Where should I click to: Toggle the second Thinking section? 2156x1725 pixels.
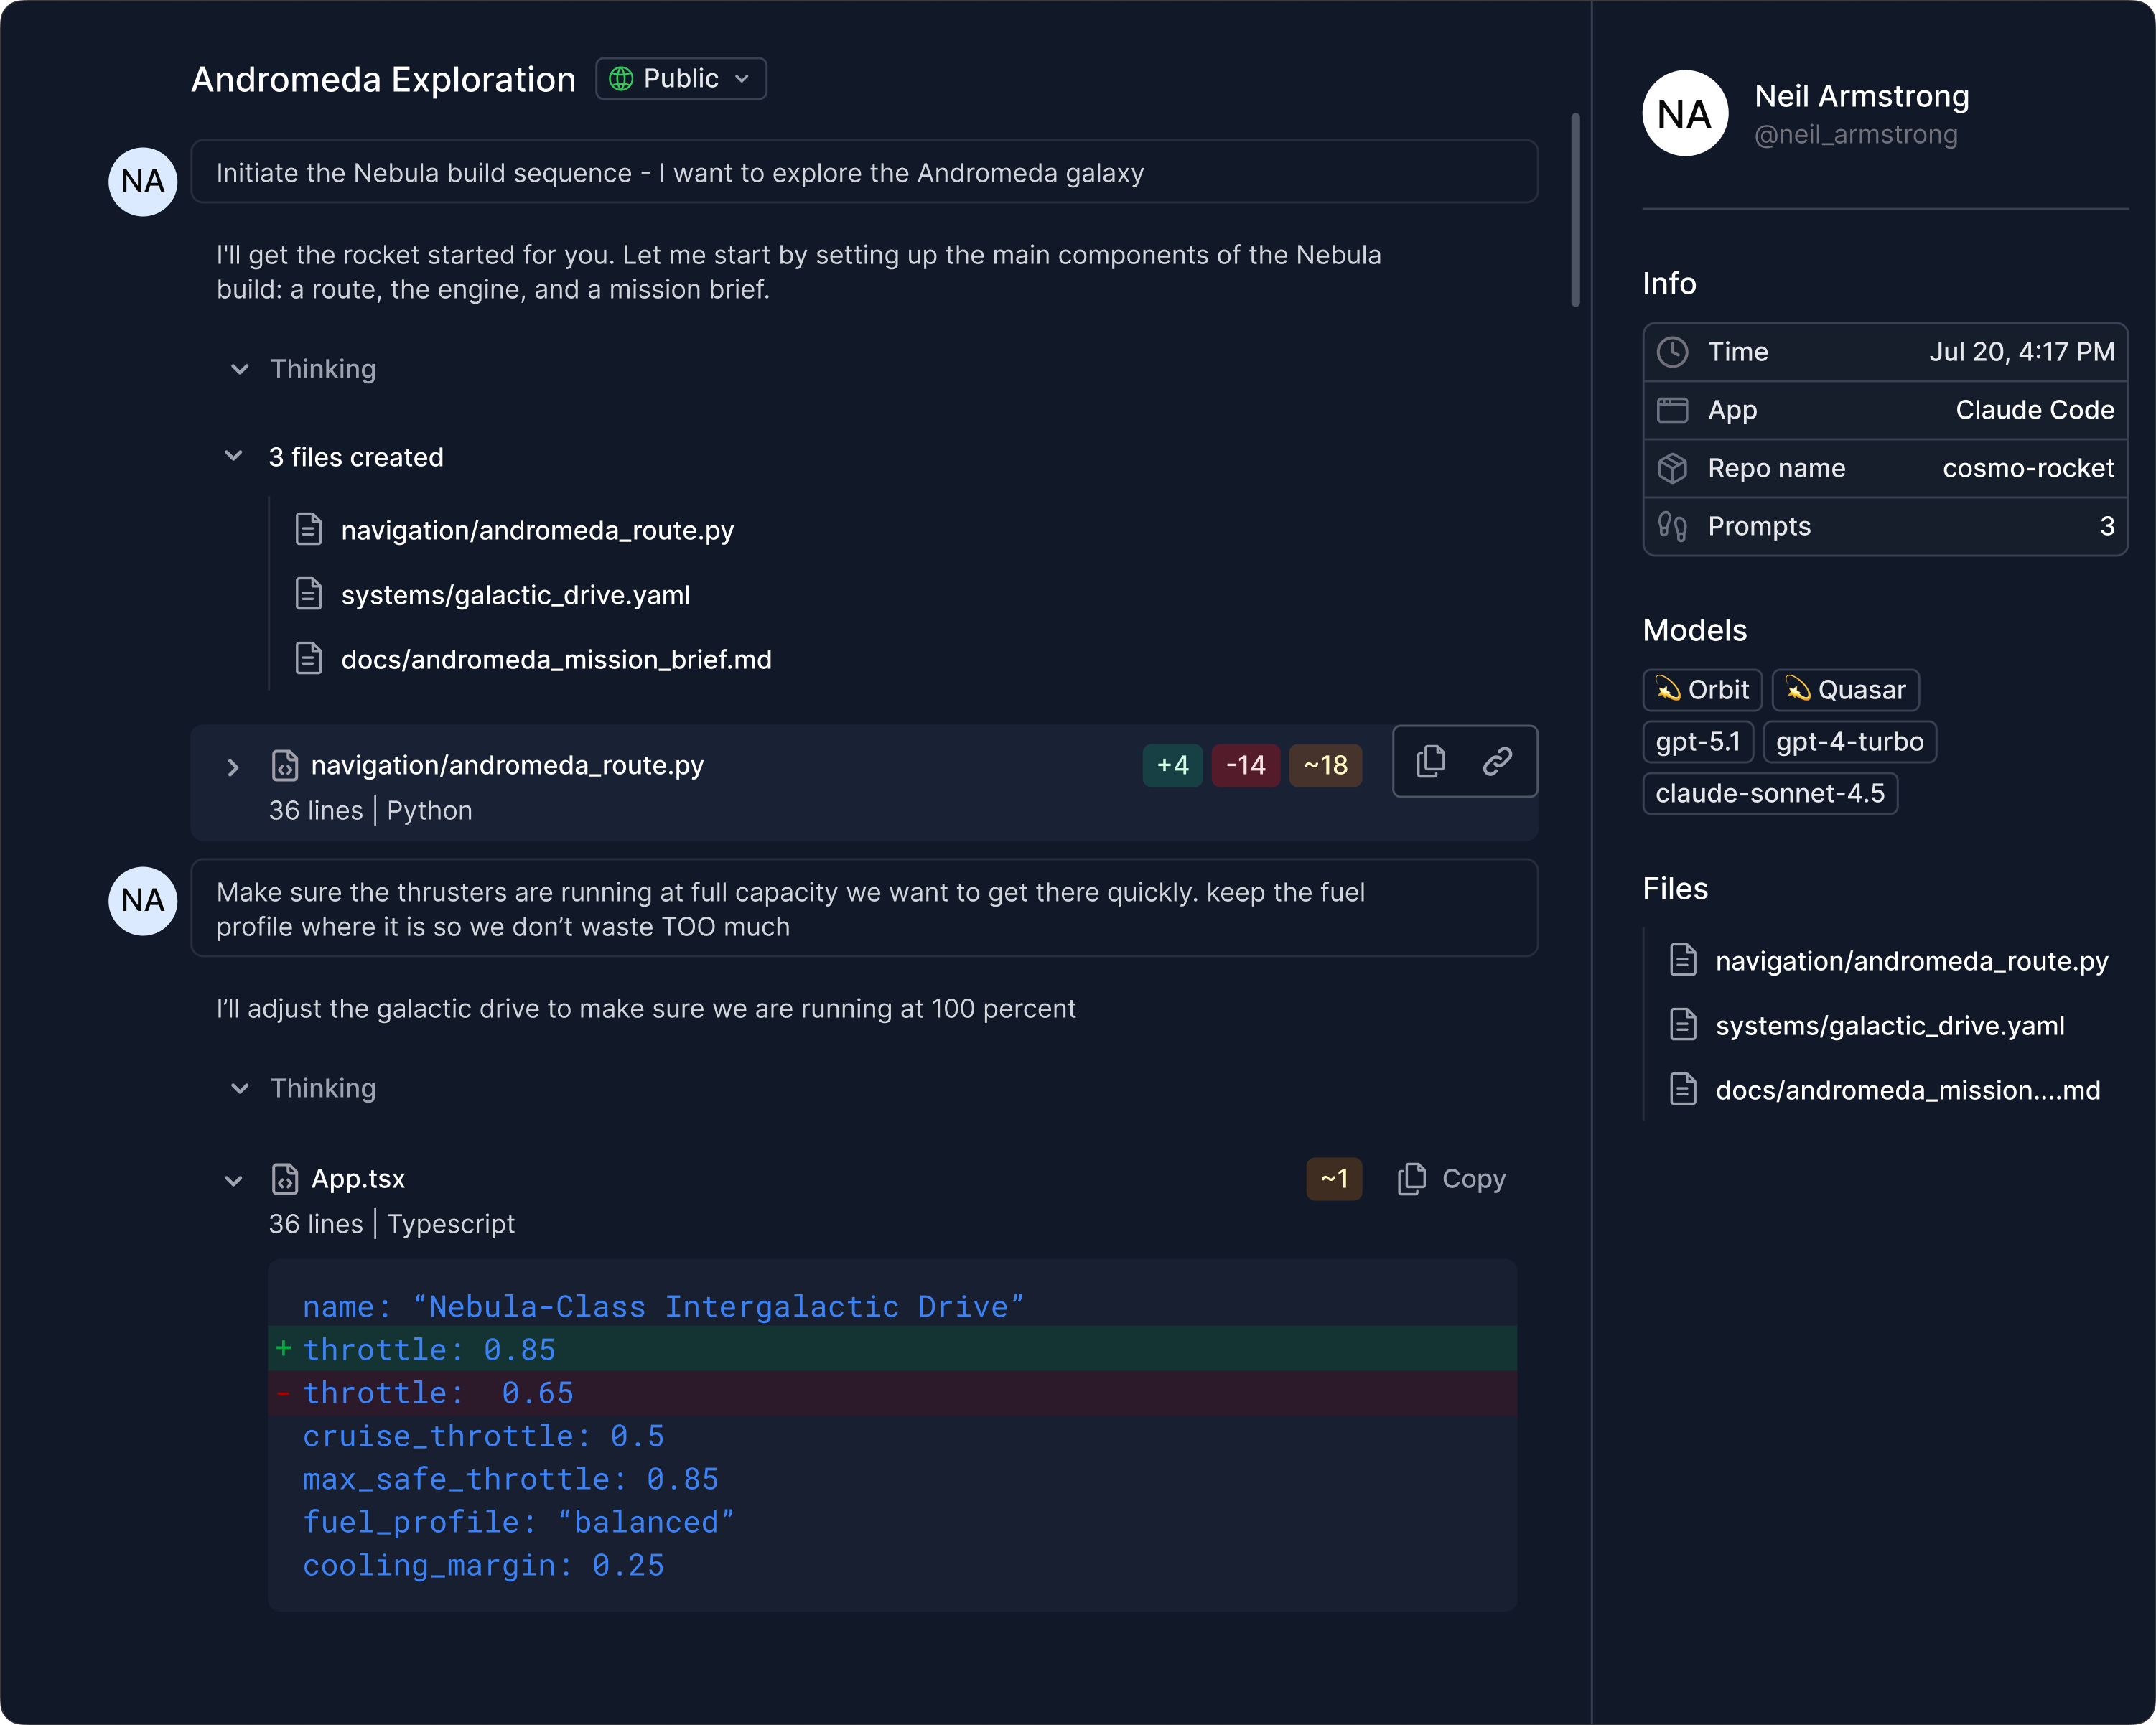click(x=240, y=1088)
